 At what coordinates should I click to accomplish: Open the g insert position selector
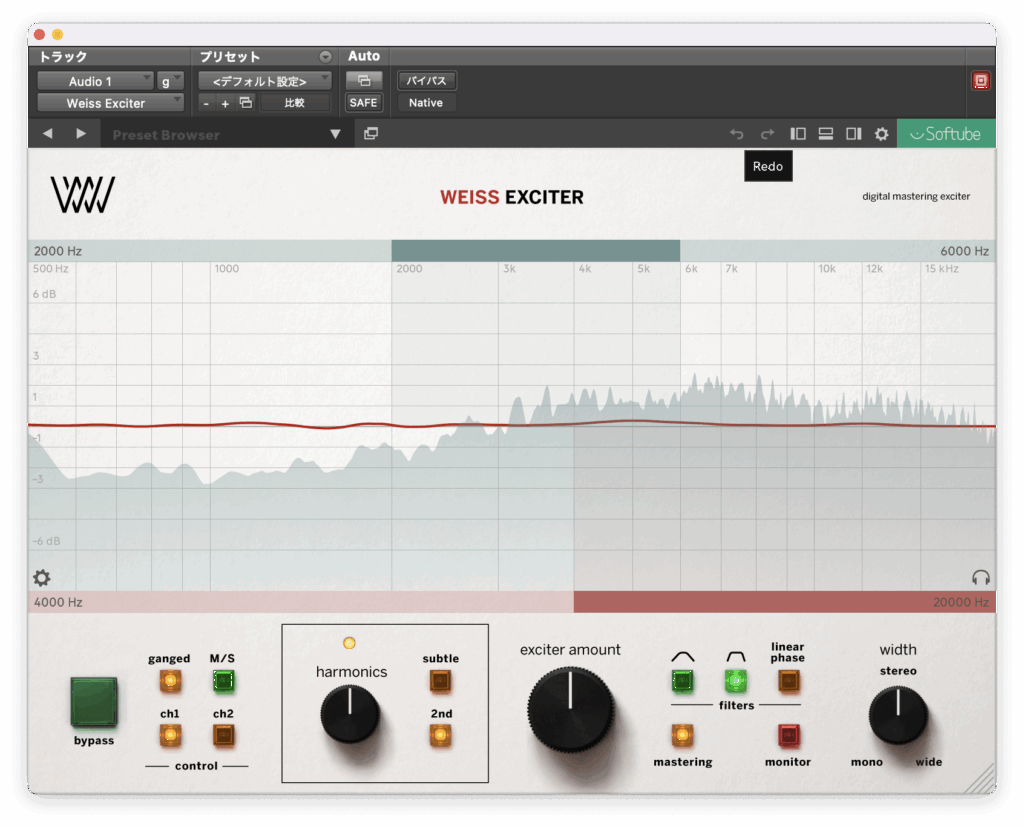pyautogui.click(x=170, y=81)
